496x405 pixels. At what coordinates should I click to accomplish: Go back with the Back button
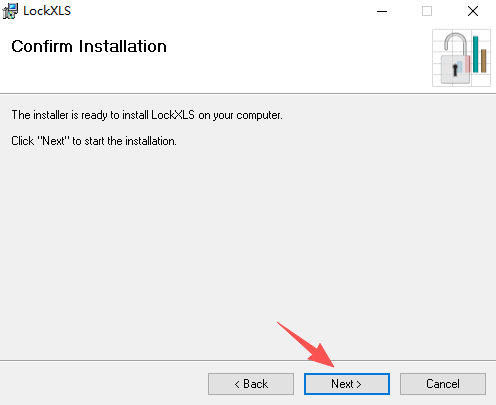(x=251, y=384)
